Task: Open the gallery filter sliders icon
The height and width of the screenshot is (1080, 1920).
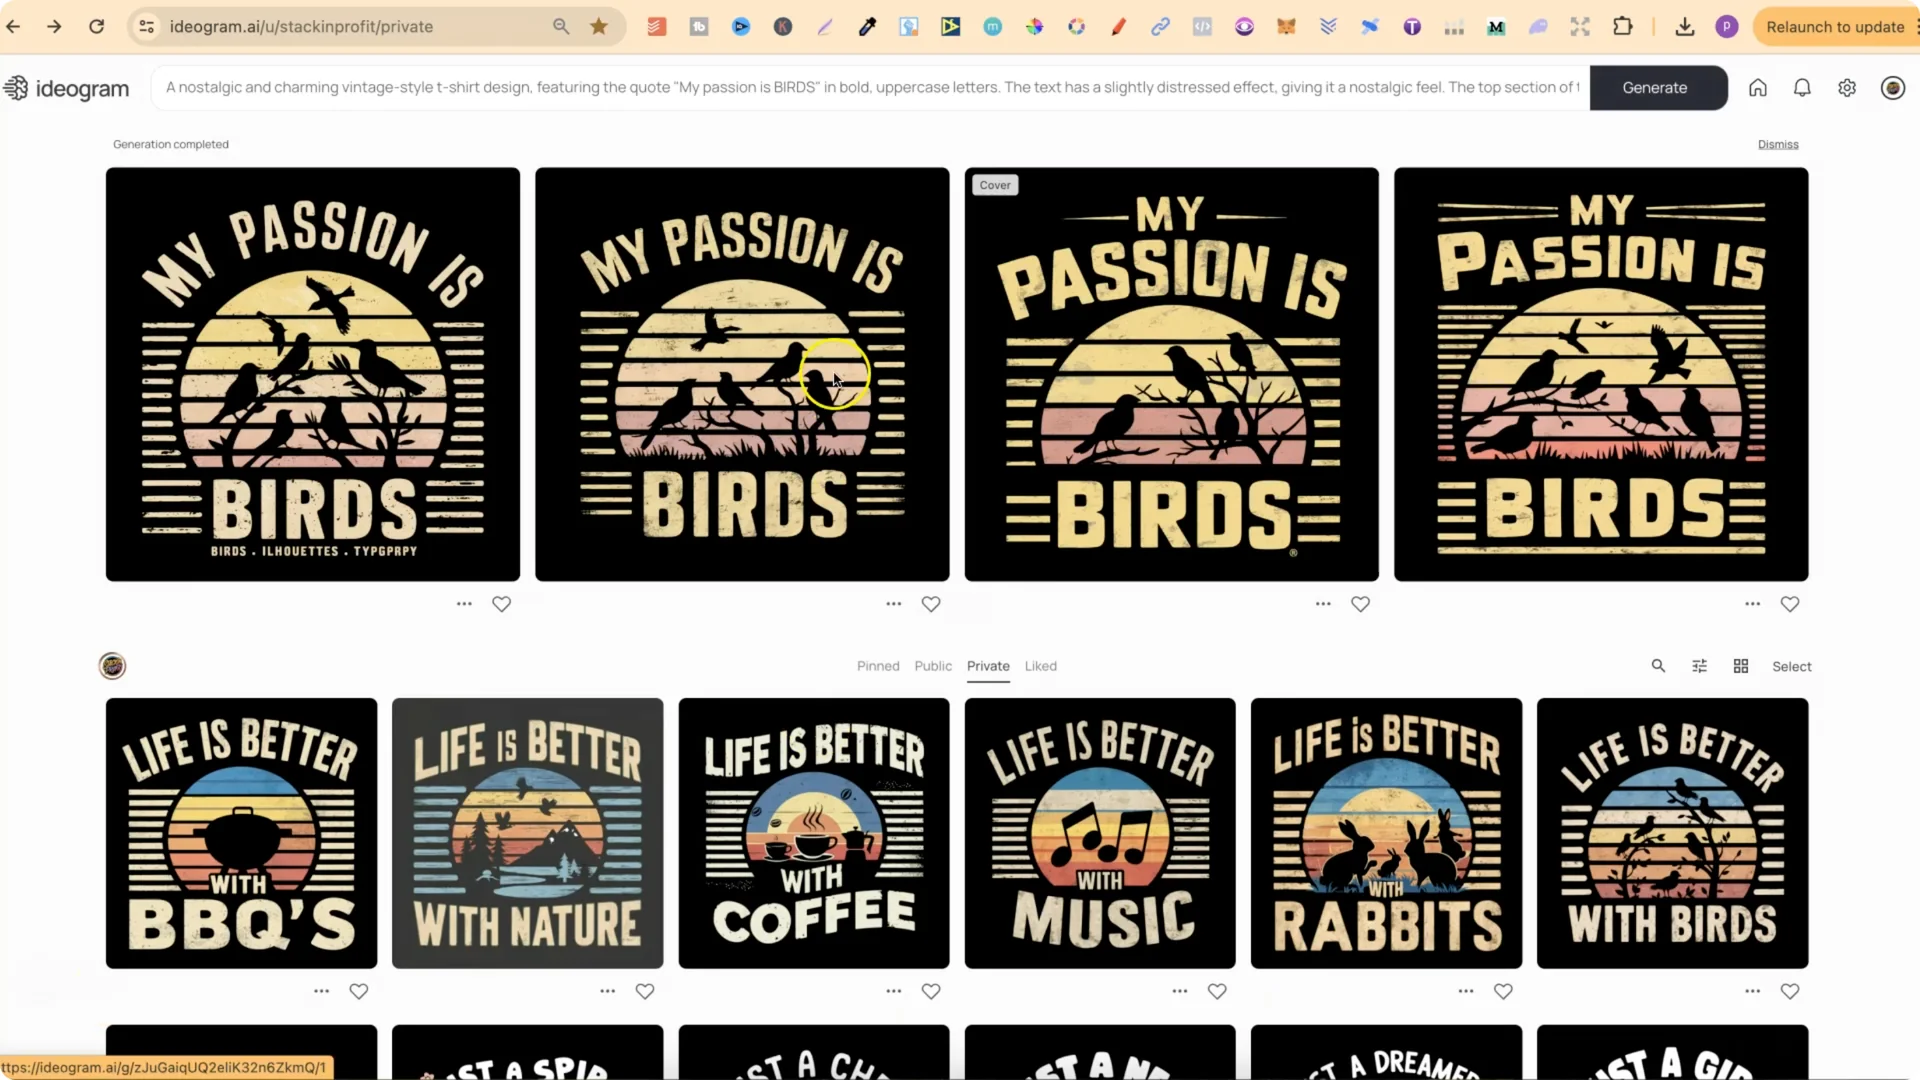Action: point(1699,666)
